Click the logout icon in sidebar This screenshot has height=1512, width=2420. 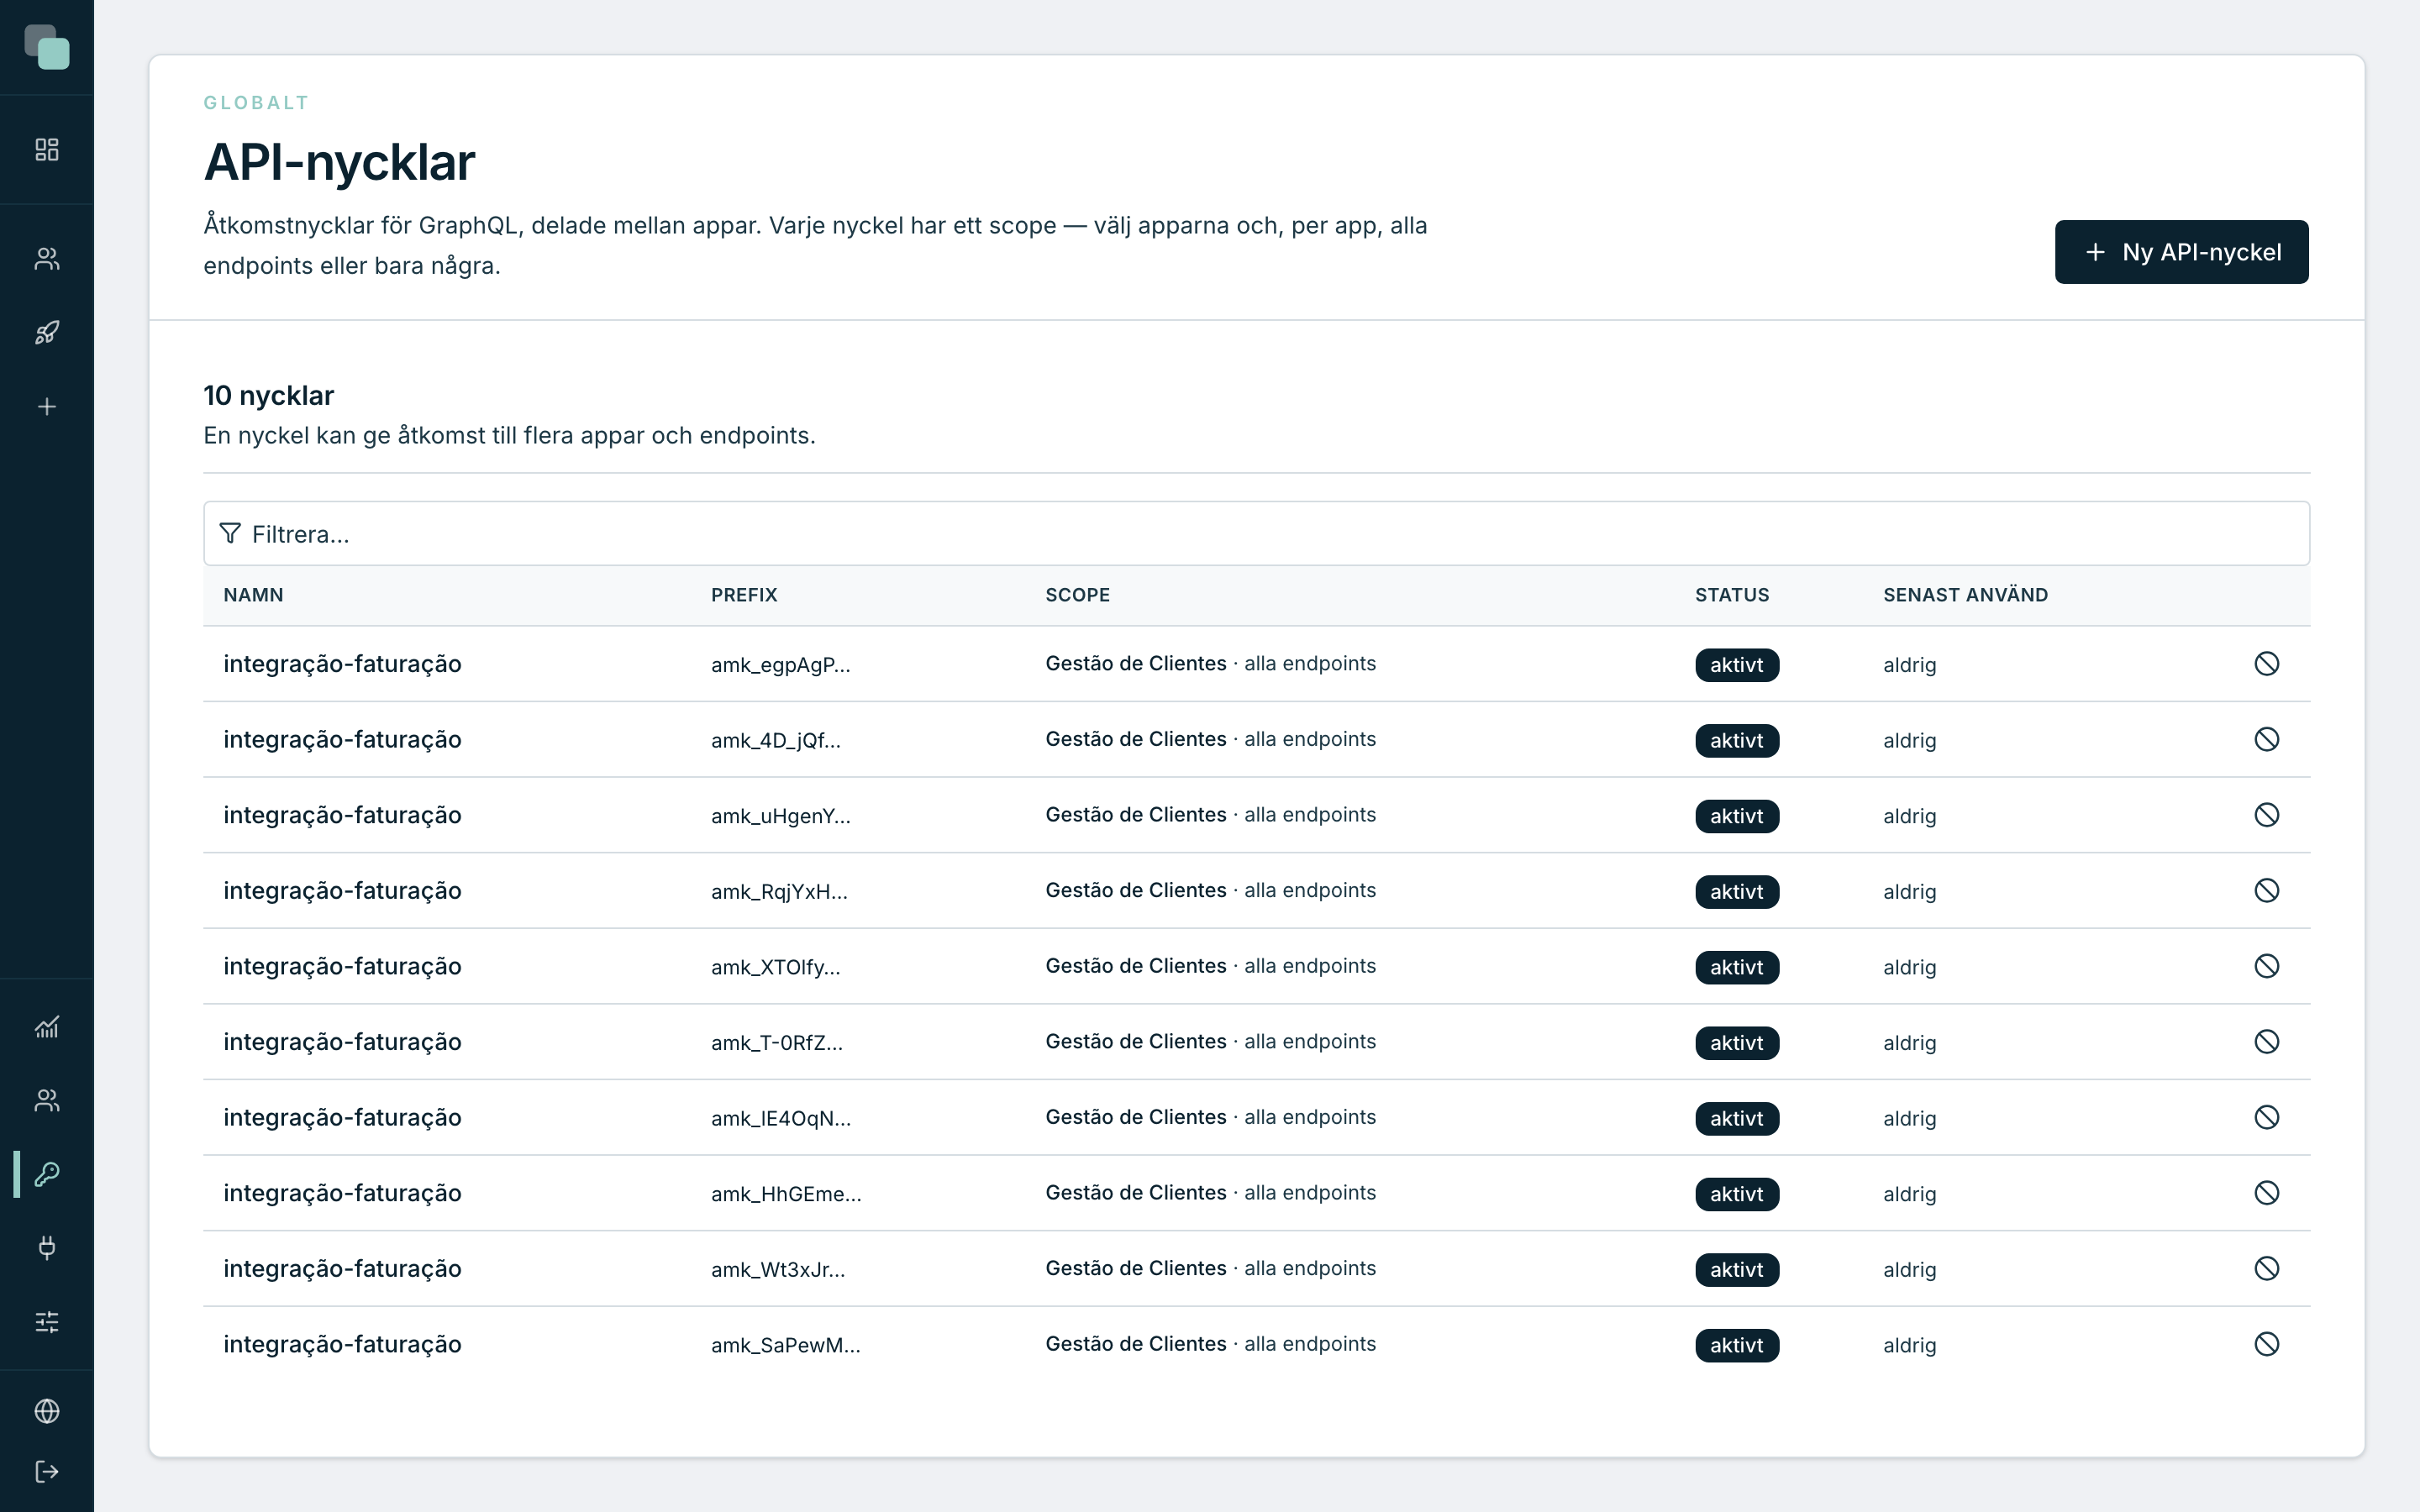click(x=47, y=1472)
